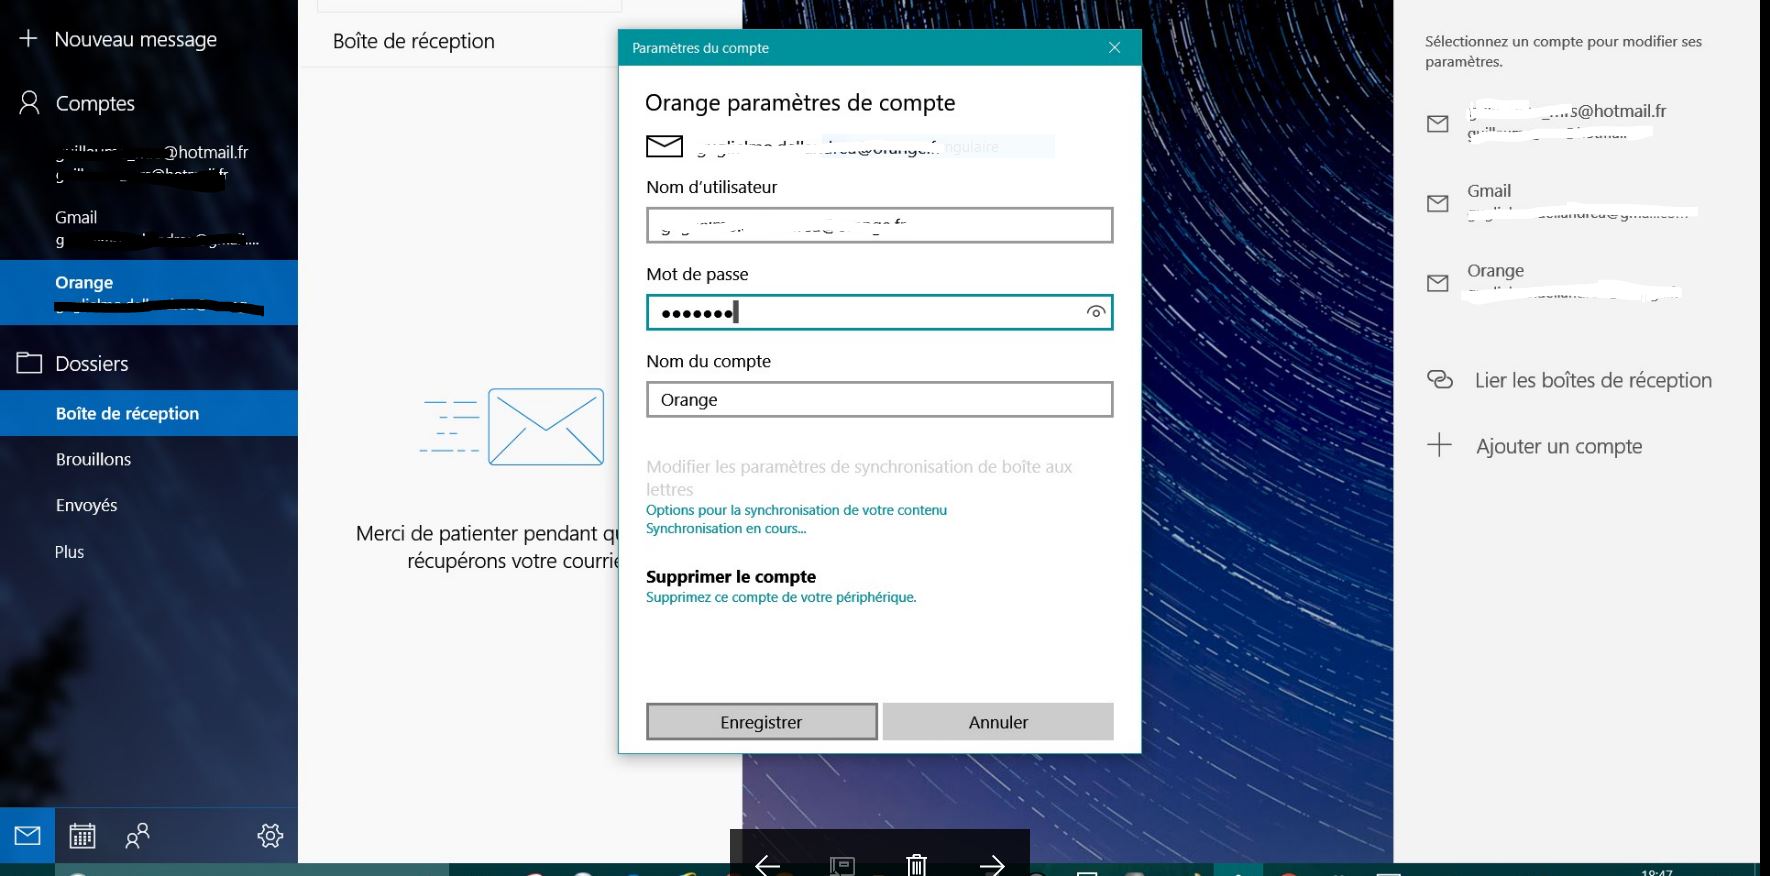Open Options pour la synchronisation de votre contenu

tap(796, 510)
